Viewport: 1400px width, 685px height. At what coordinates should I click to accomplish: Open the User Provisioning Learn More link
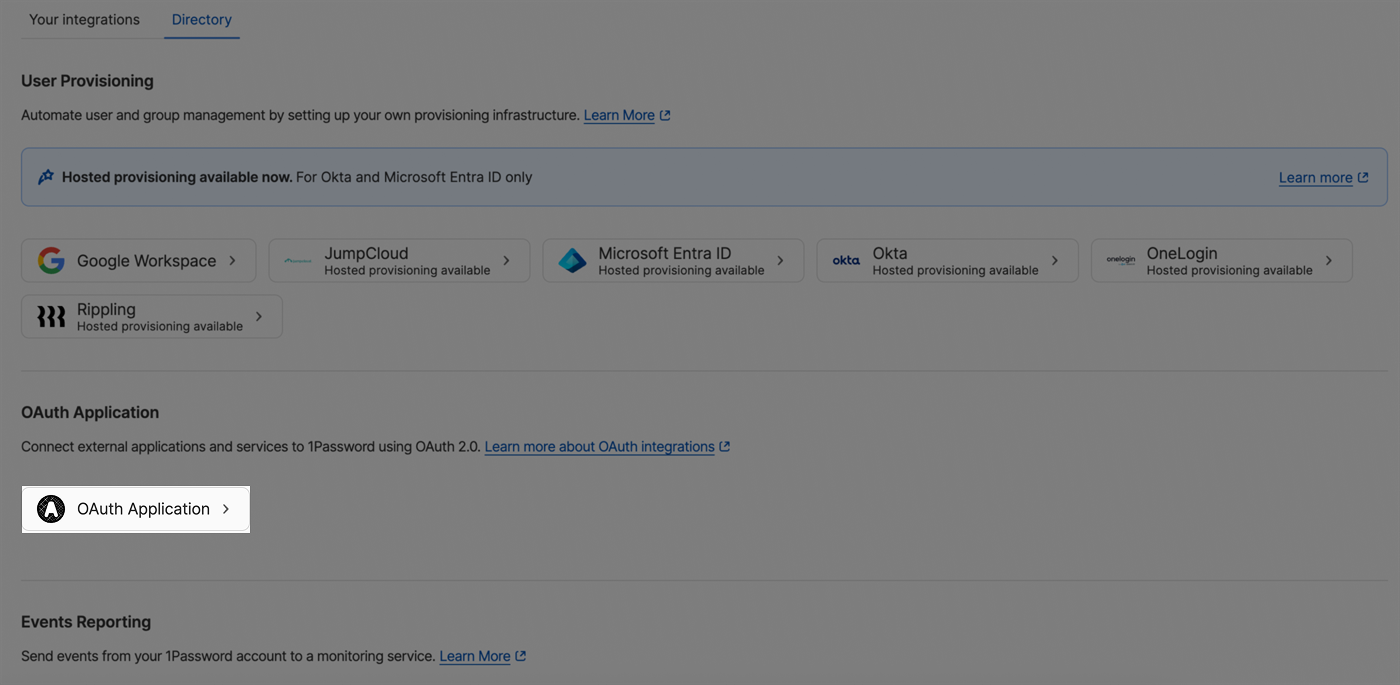point(618,114)
